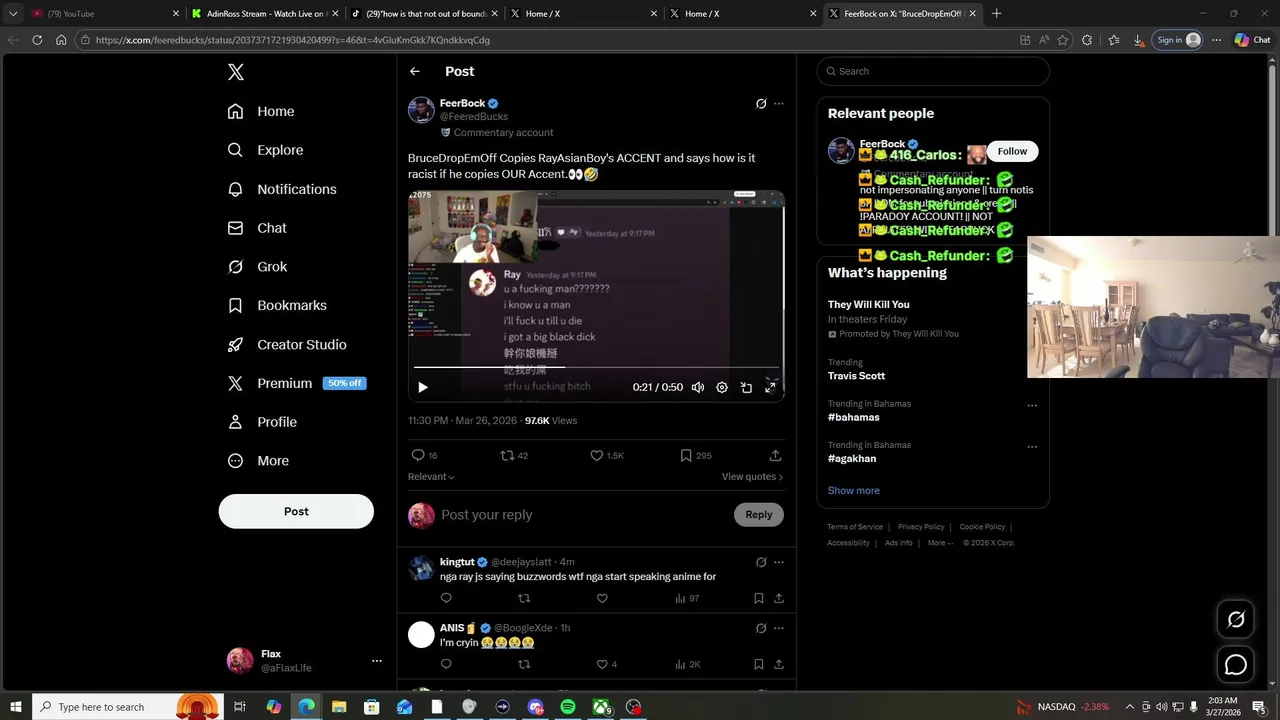The width and height of the screenshot is (1280, 720).
Task: Open the #bahamas trending topic
Action: (854, 417)
